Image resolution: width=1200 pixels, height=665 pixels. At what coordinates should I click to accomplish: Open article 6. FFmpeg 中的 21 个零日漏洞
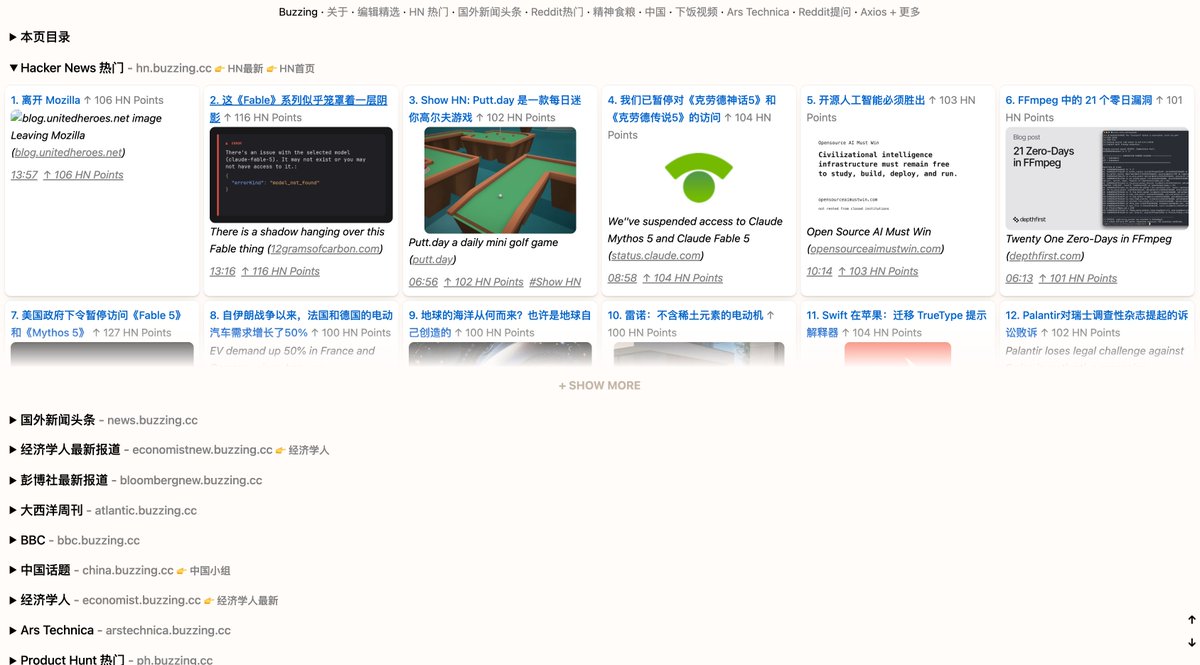(1079, 100)
